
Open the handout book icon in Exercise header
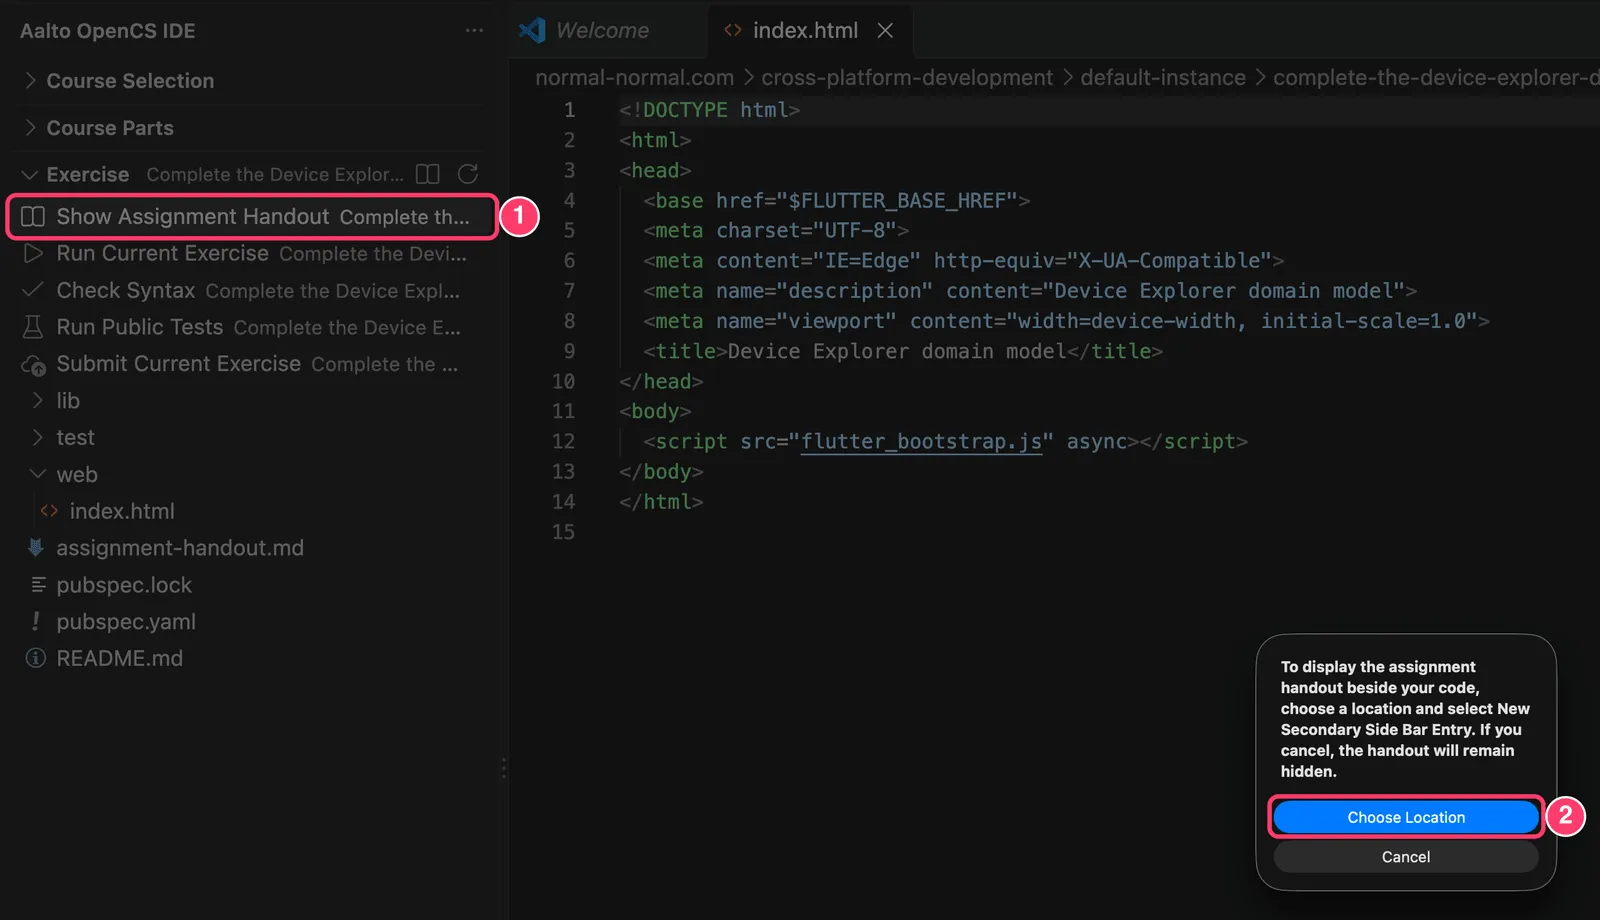pyautogui.click(x=427, y=174)
